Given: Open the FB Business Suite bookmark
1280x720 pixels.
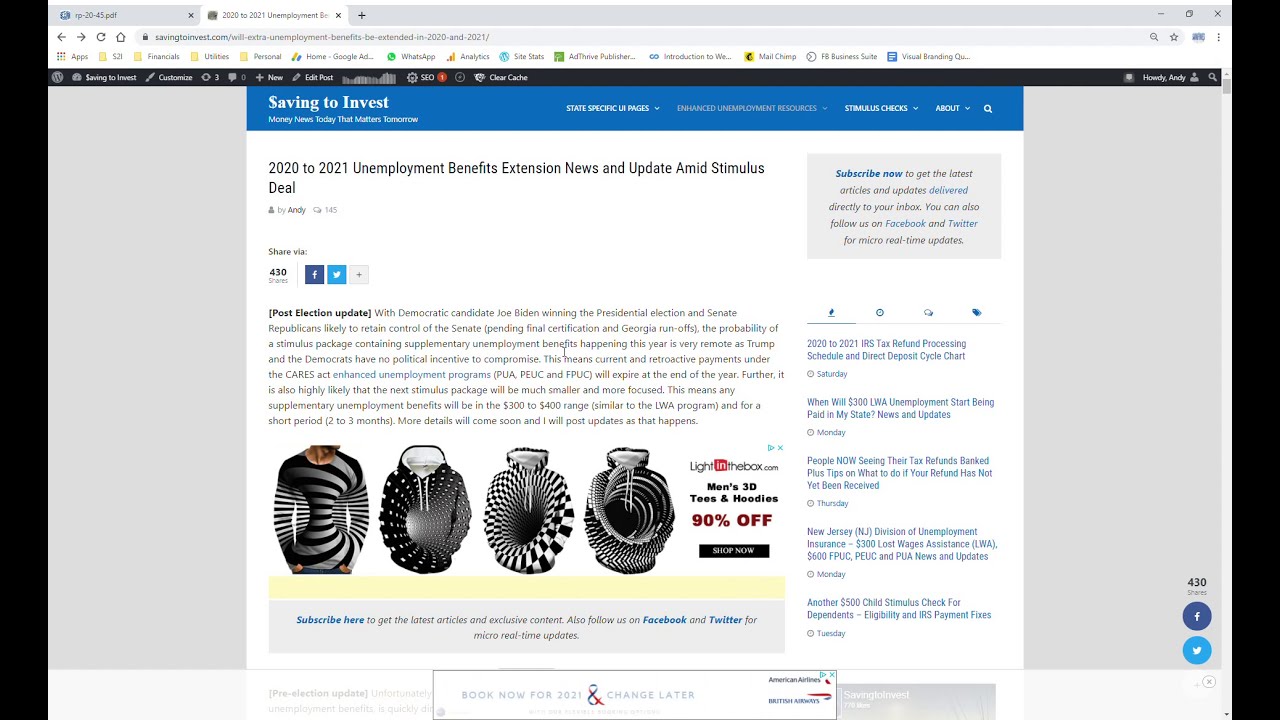Looking at the screenshot, I should coord(842,57).
